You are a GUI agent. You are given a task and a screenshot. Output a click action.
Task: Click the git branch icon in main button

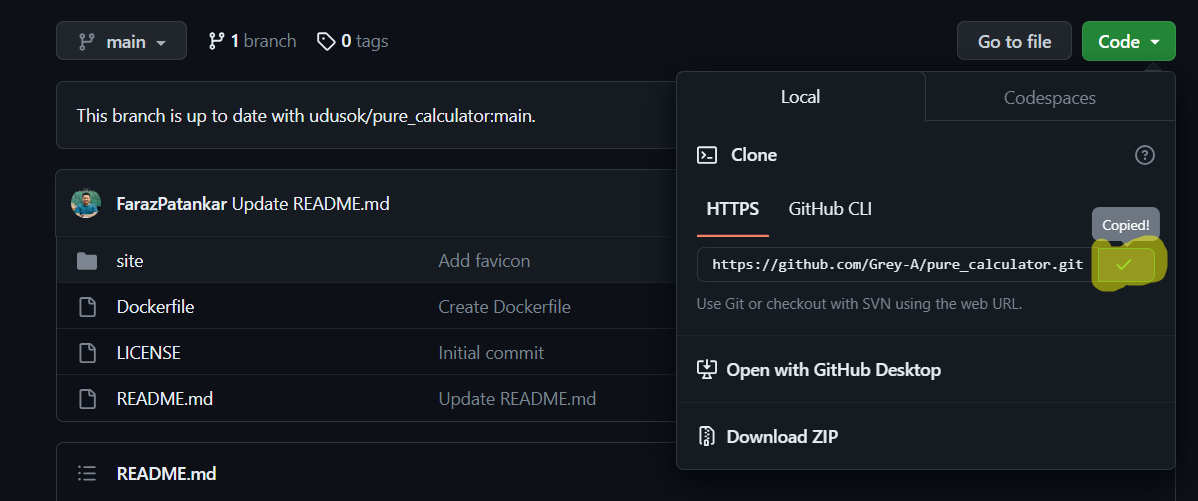point(86,41)
